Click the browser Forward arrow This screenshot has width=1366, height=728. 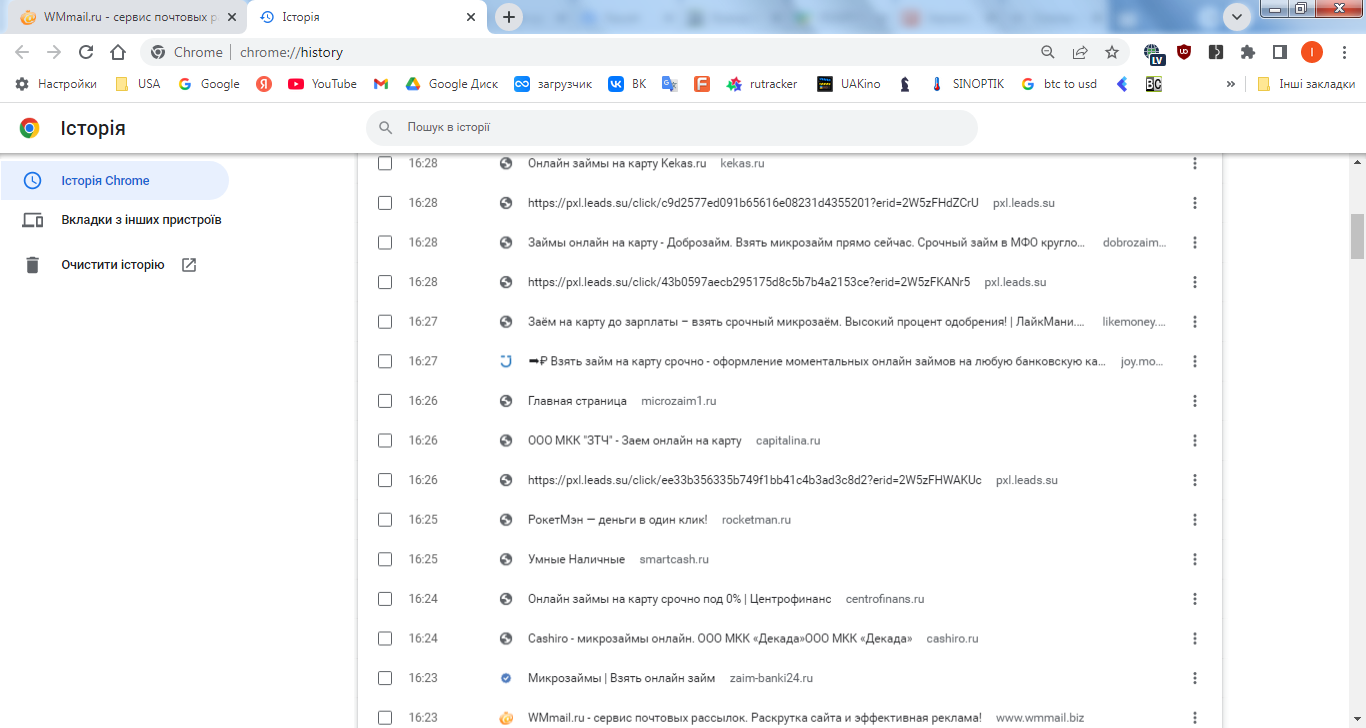point(54,52)
